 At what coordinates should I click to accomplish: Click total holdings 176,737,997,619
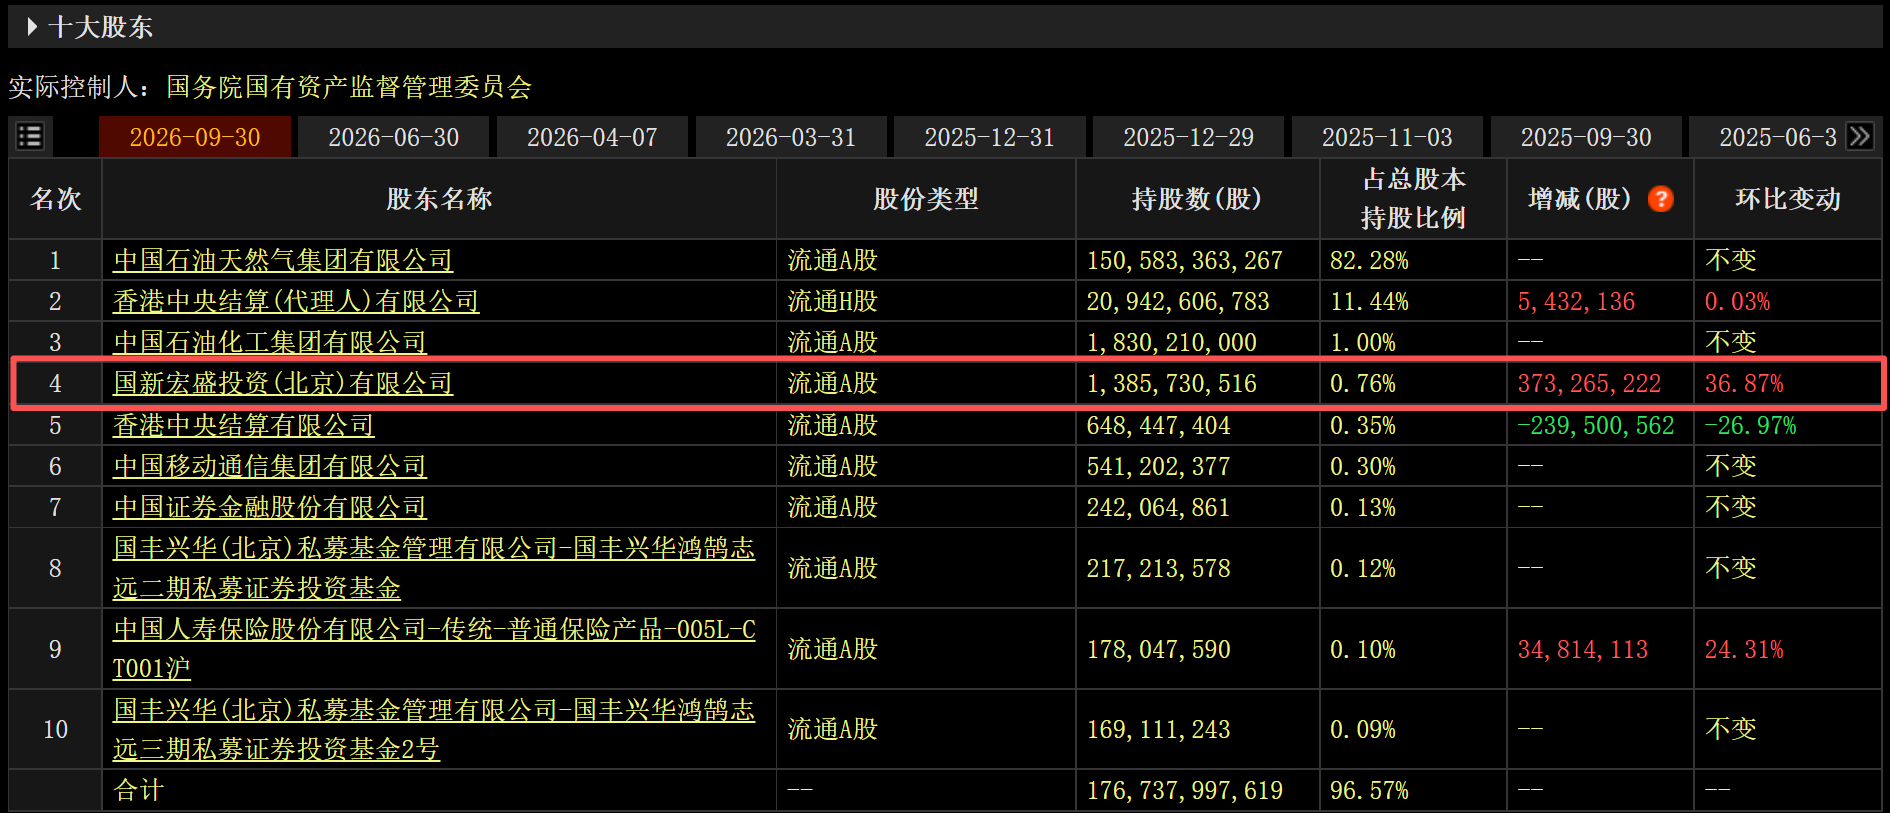click(x=1185, y=790)
